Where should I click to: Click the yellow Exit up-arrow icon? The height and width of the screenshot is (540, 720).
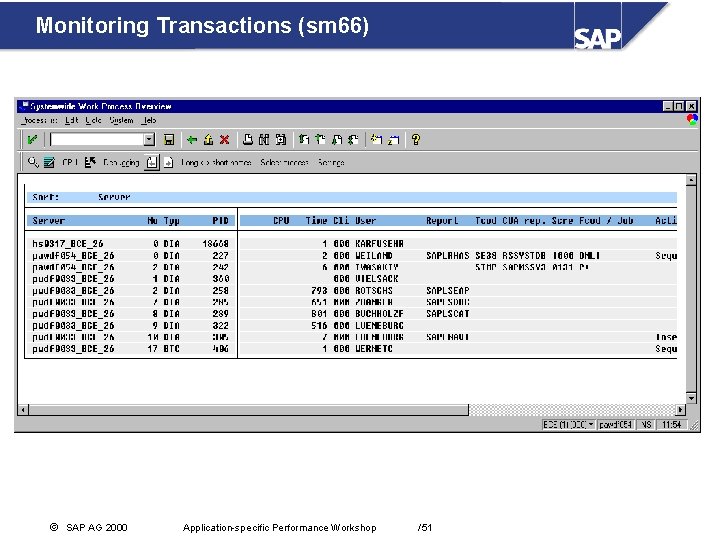[208, 140]
